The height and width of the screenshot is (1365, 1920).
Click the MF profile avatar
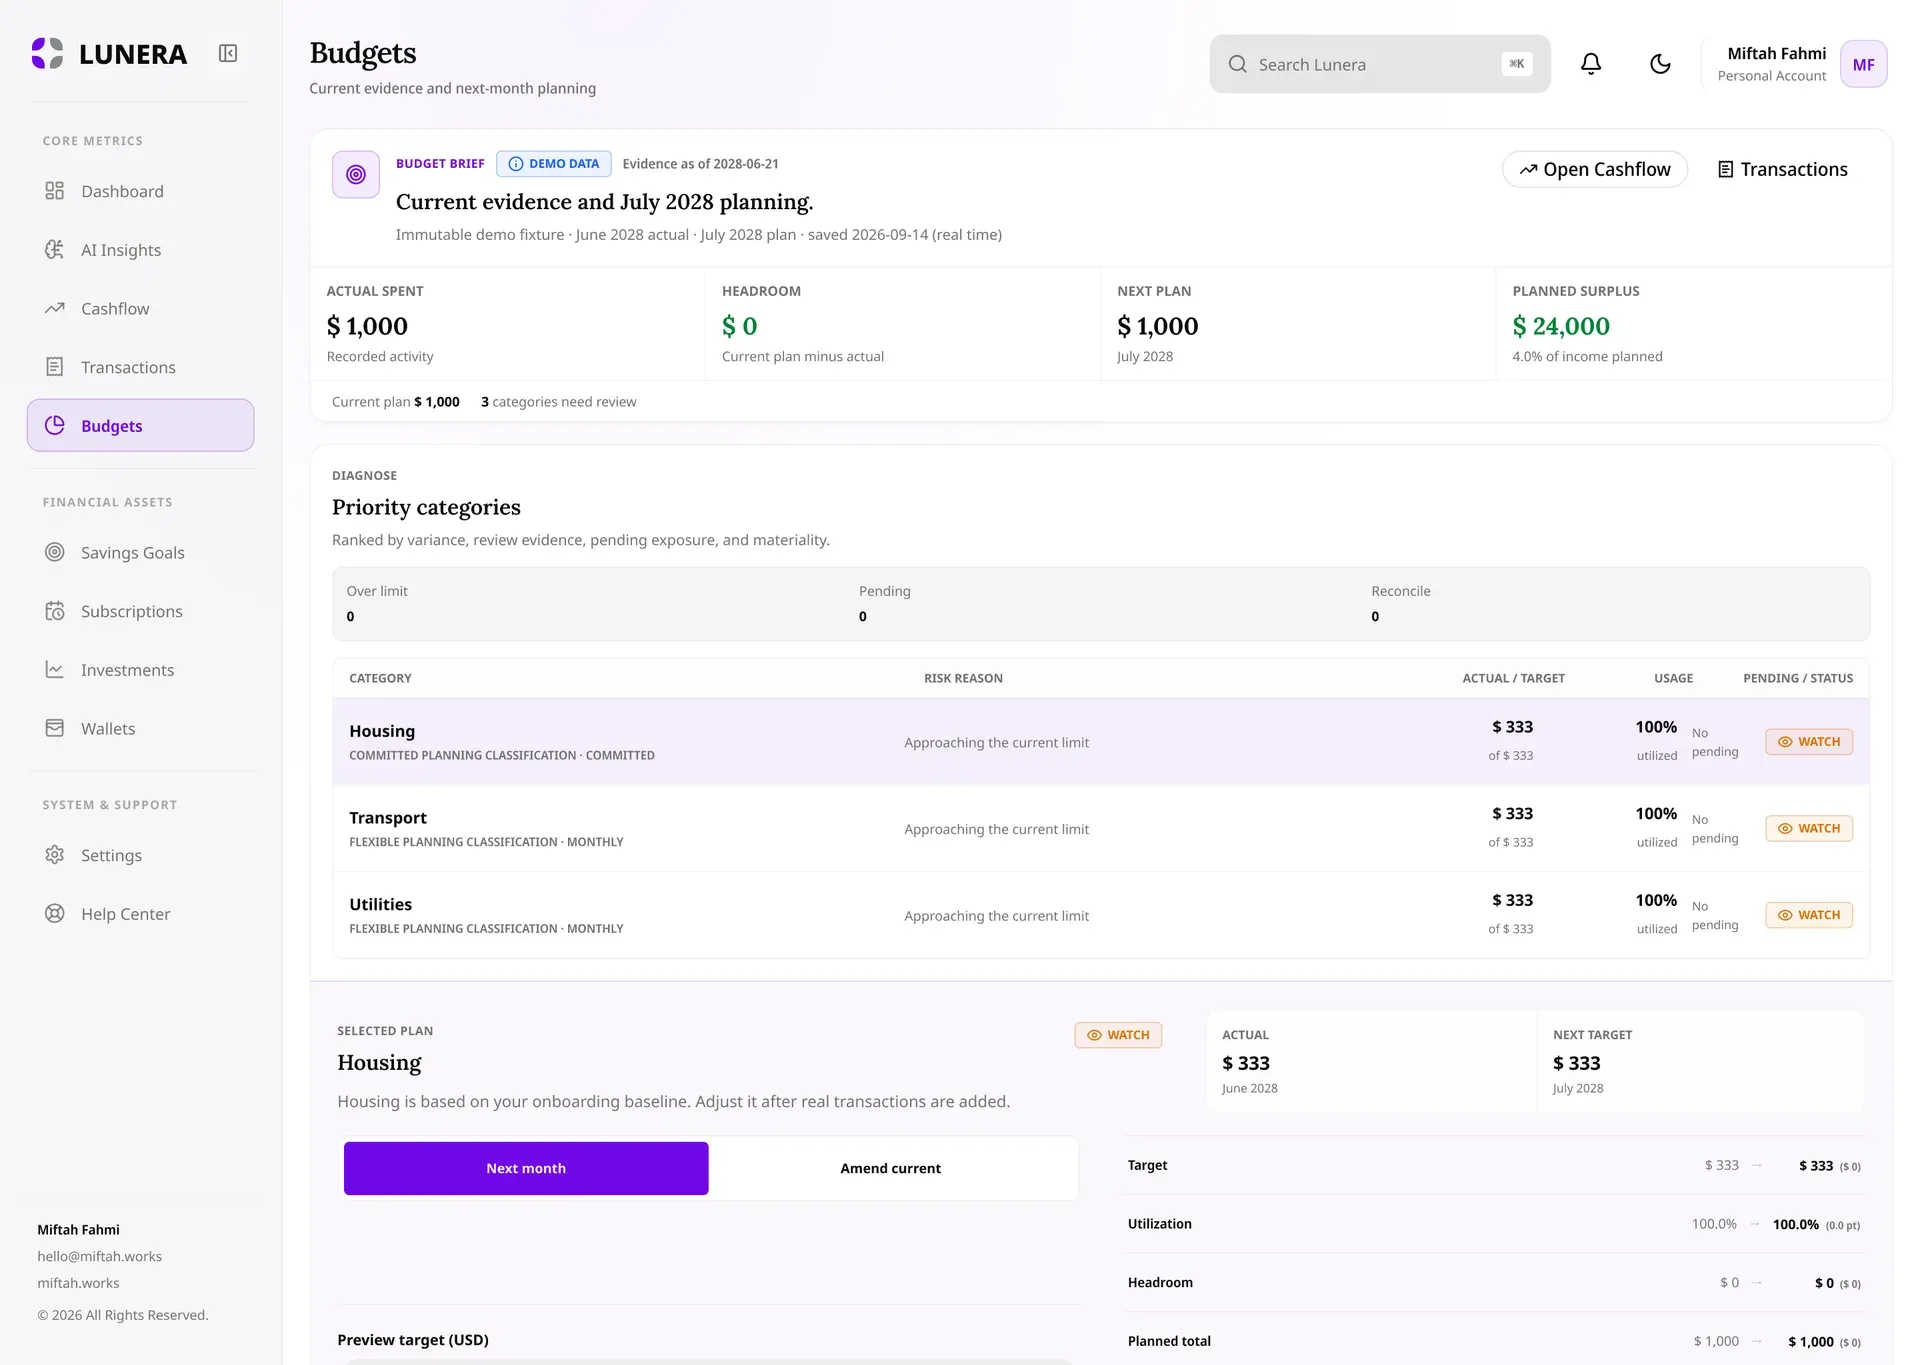tap(1863, 64)
